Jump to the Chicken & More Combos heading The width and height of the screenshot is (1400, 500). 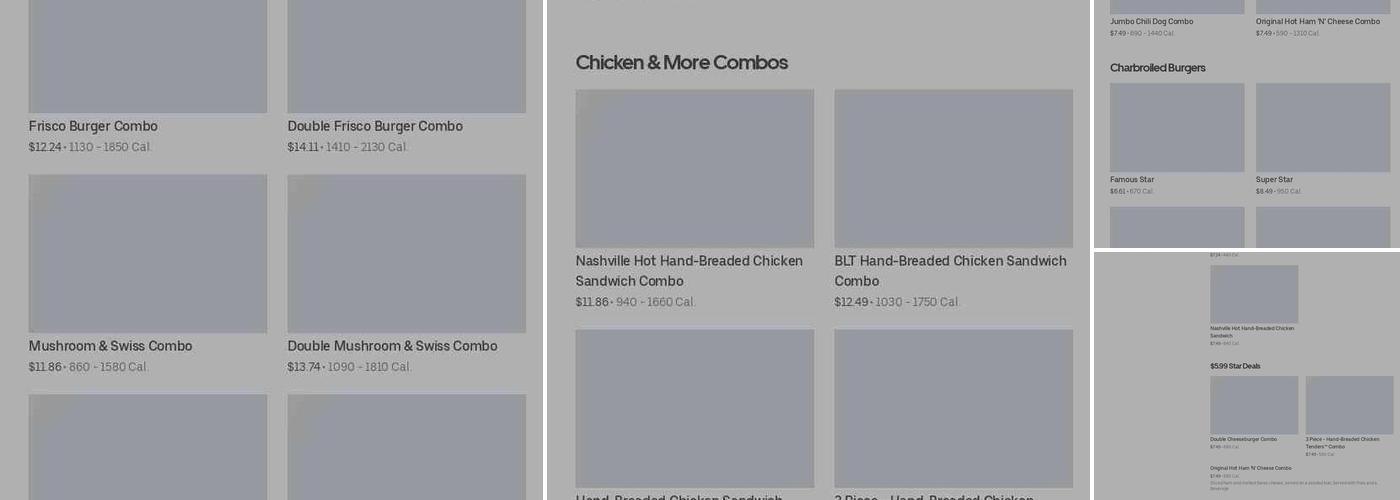(x=681, y=63)
